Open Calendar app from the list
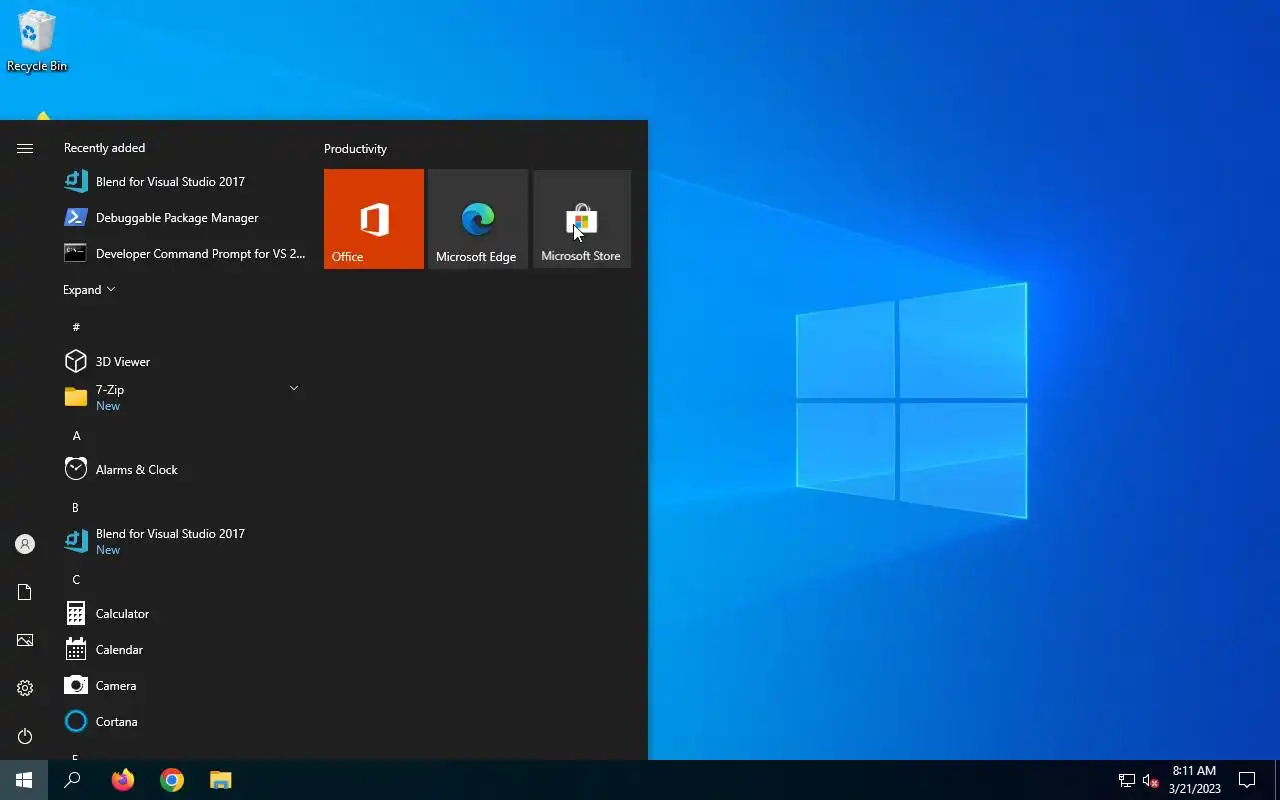 [x=184, y=649]
